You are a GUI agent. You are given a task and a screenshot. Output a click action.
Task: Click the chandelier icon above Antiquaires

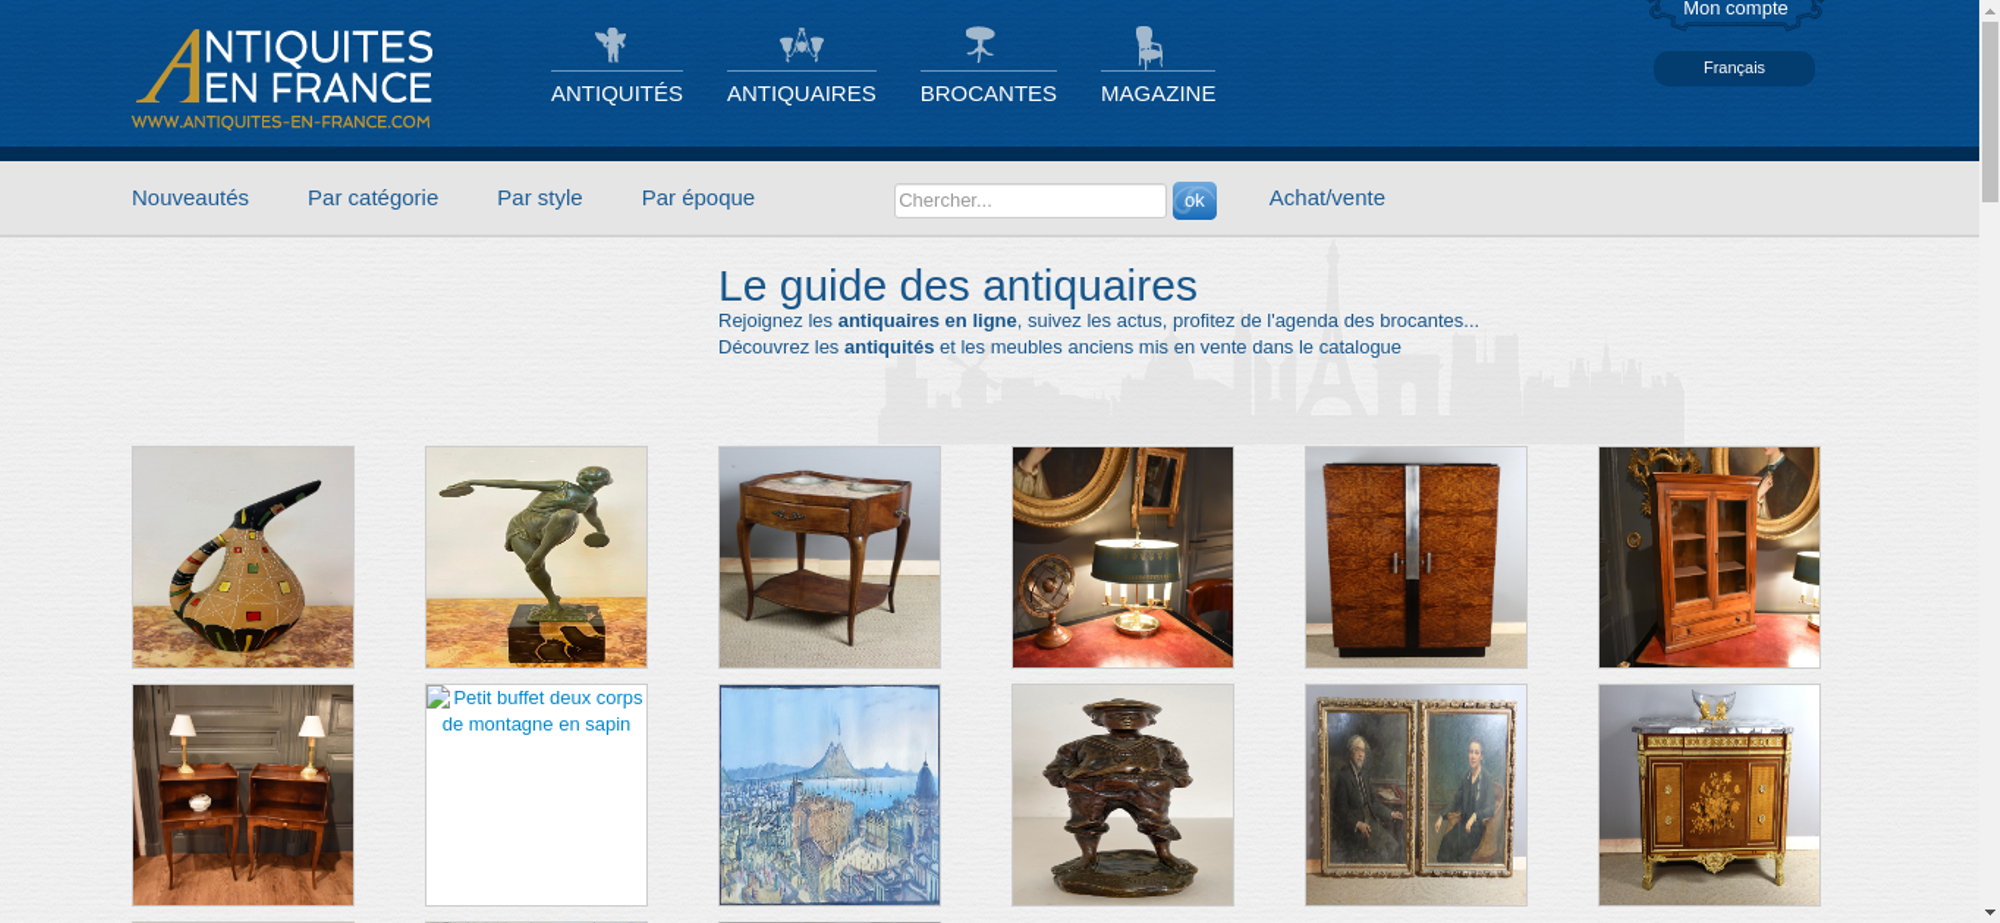click(801, 46)
